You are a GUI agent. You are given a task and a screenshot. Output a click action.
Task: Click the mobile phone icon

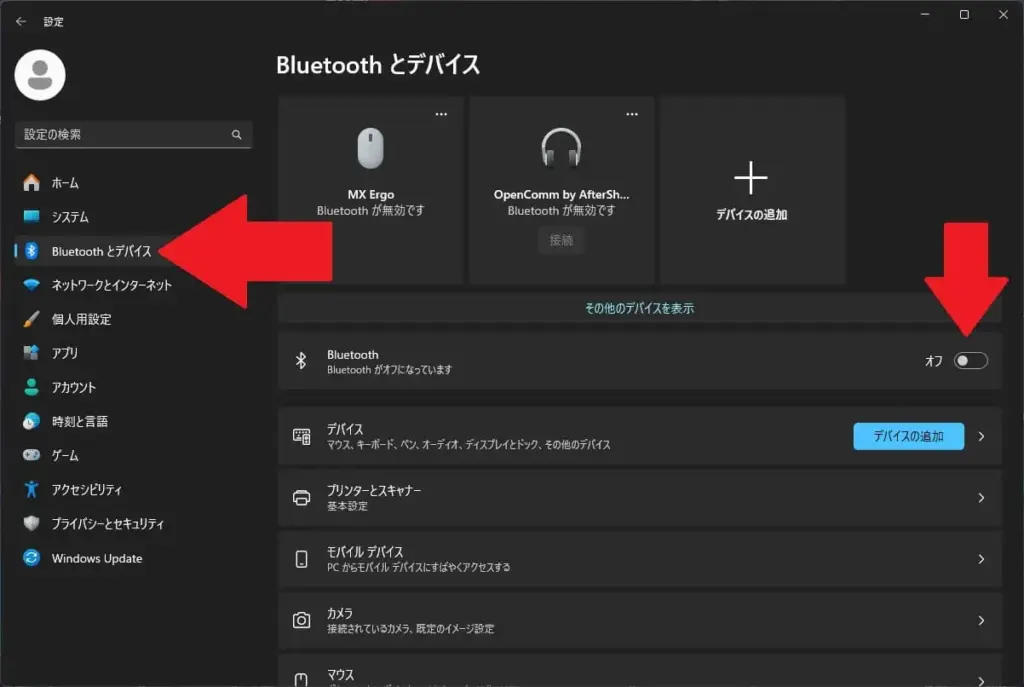(x=301, y=559)
